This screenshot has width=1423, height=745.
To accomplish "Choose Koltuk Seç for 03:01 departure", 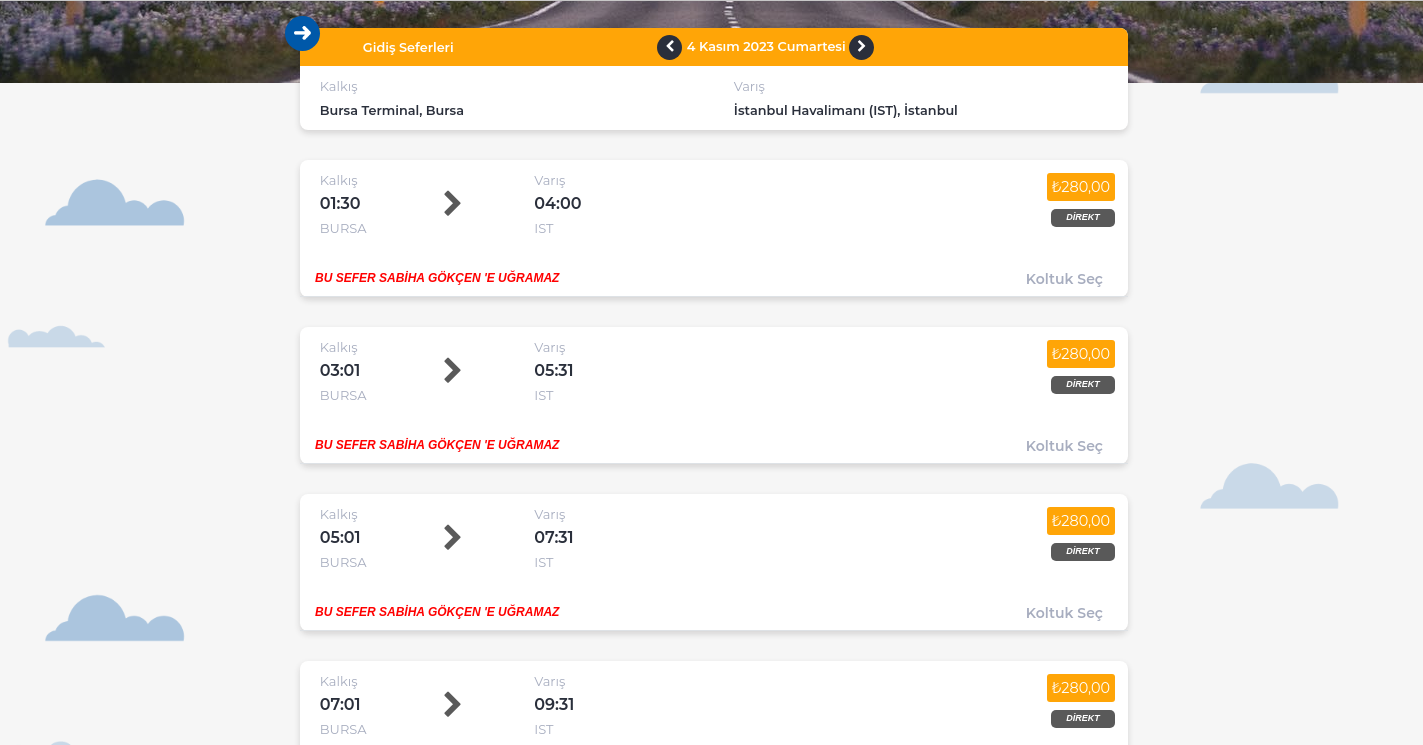I will click(1064, 446).
